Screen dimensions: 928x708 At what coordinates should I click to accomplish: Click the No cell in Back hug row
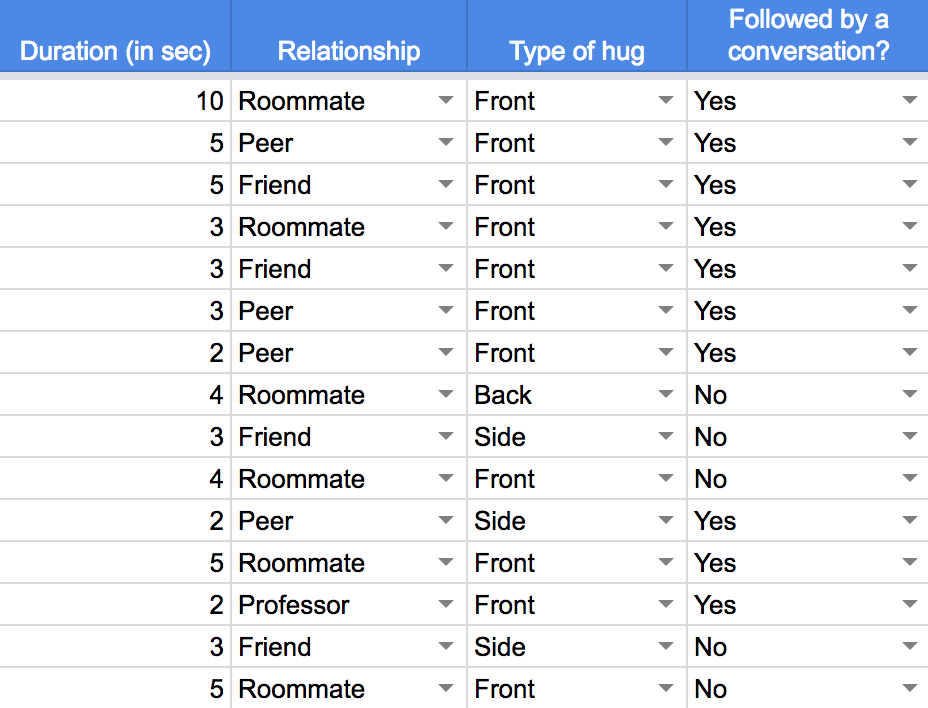pos(808,395)
